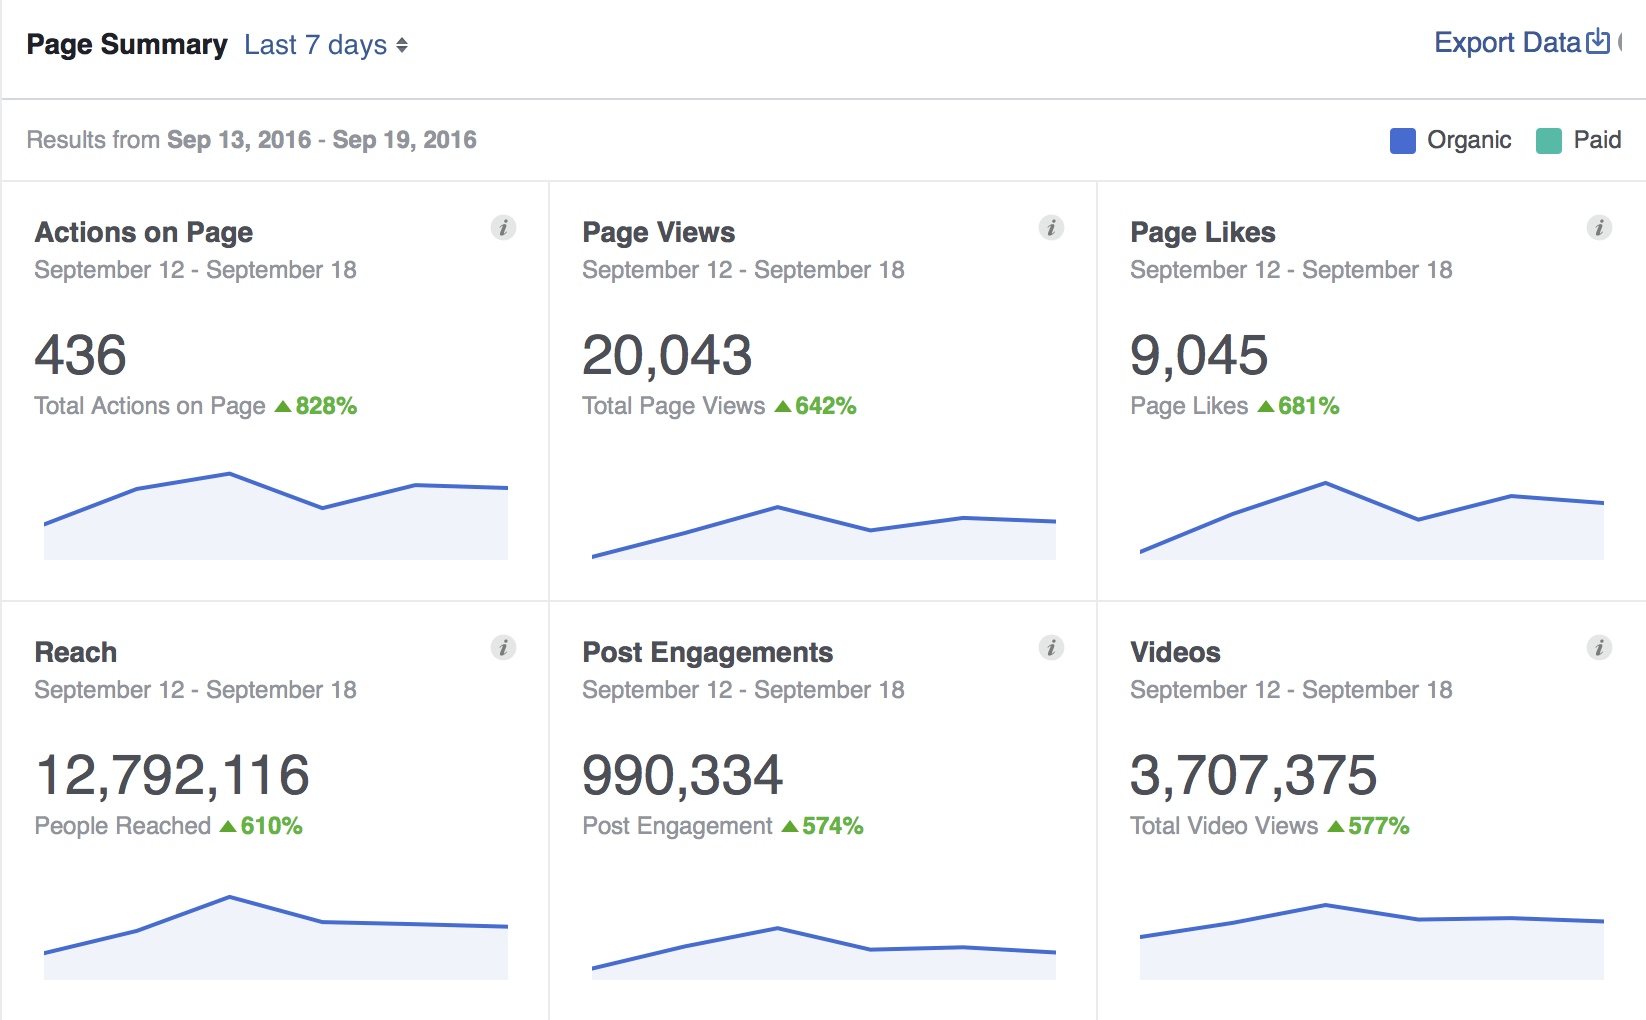This screenshot has height=1020, width=1646.
Task: Click the Page Likes info icon
Action: 1599,228
